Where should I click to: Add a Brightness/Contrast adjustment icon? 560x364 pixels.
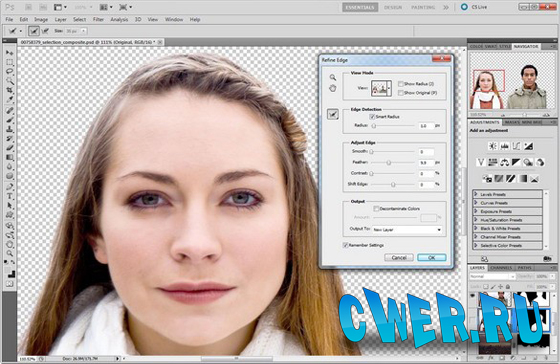point(493,146)
